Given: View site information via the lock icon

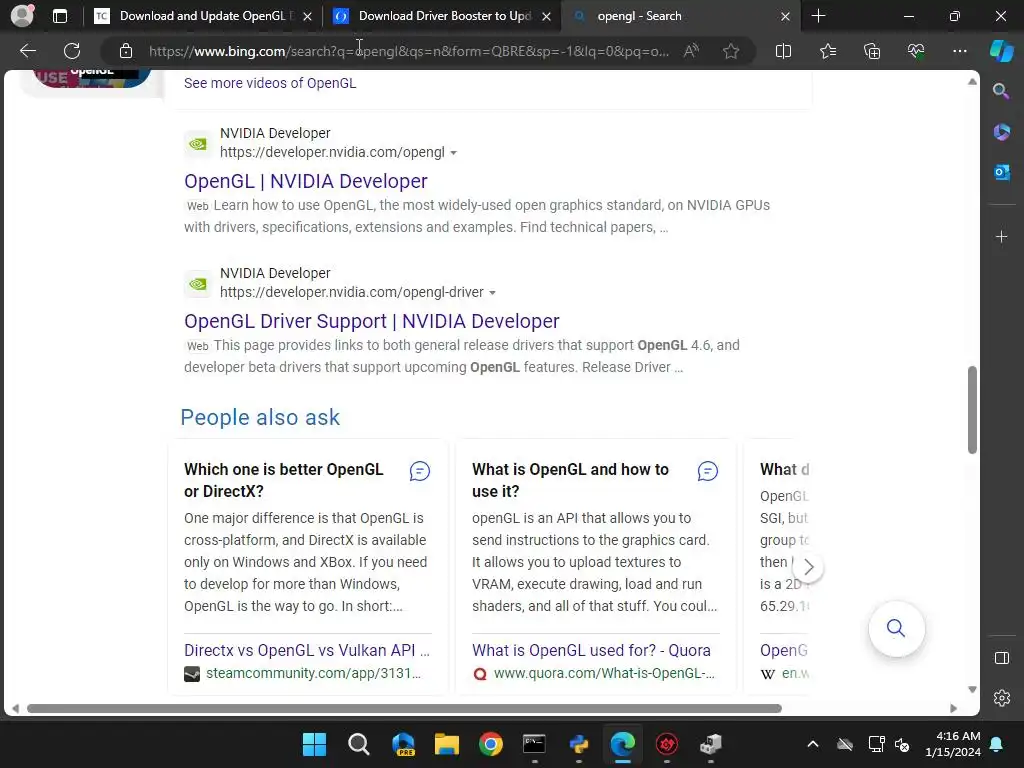Looking at the screenshot, I should (126, 51).
